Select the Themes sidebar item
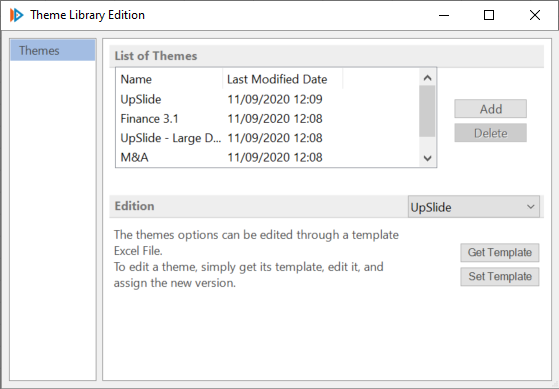This screenshot has height=389, width=559. (x=53, y=50)
